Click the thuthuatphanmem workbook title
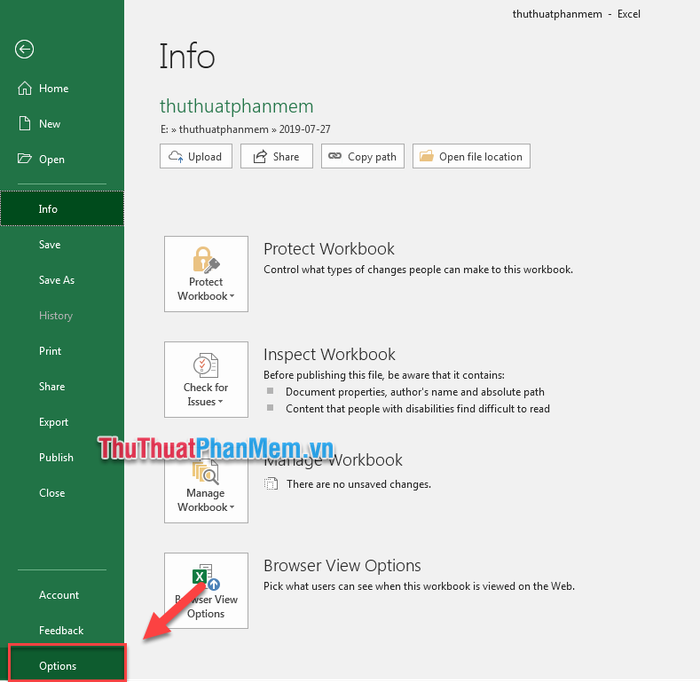This screenshot has width=700, height=682. pos(237,106)
